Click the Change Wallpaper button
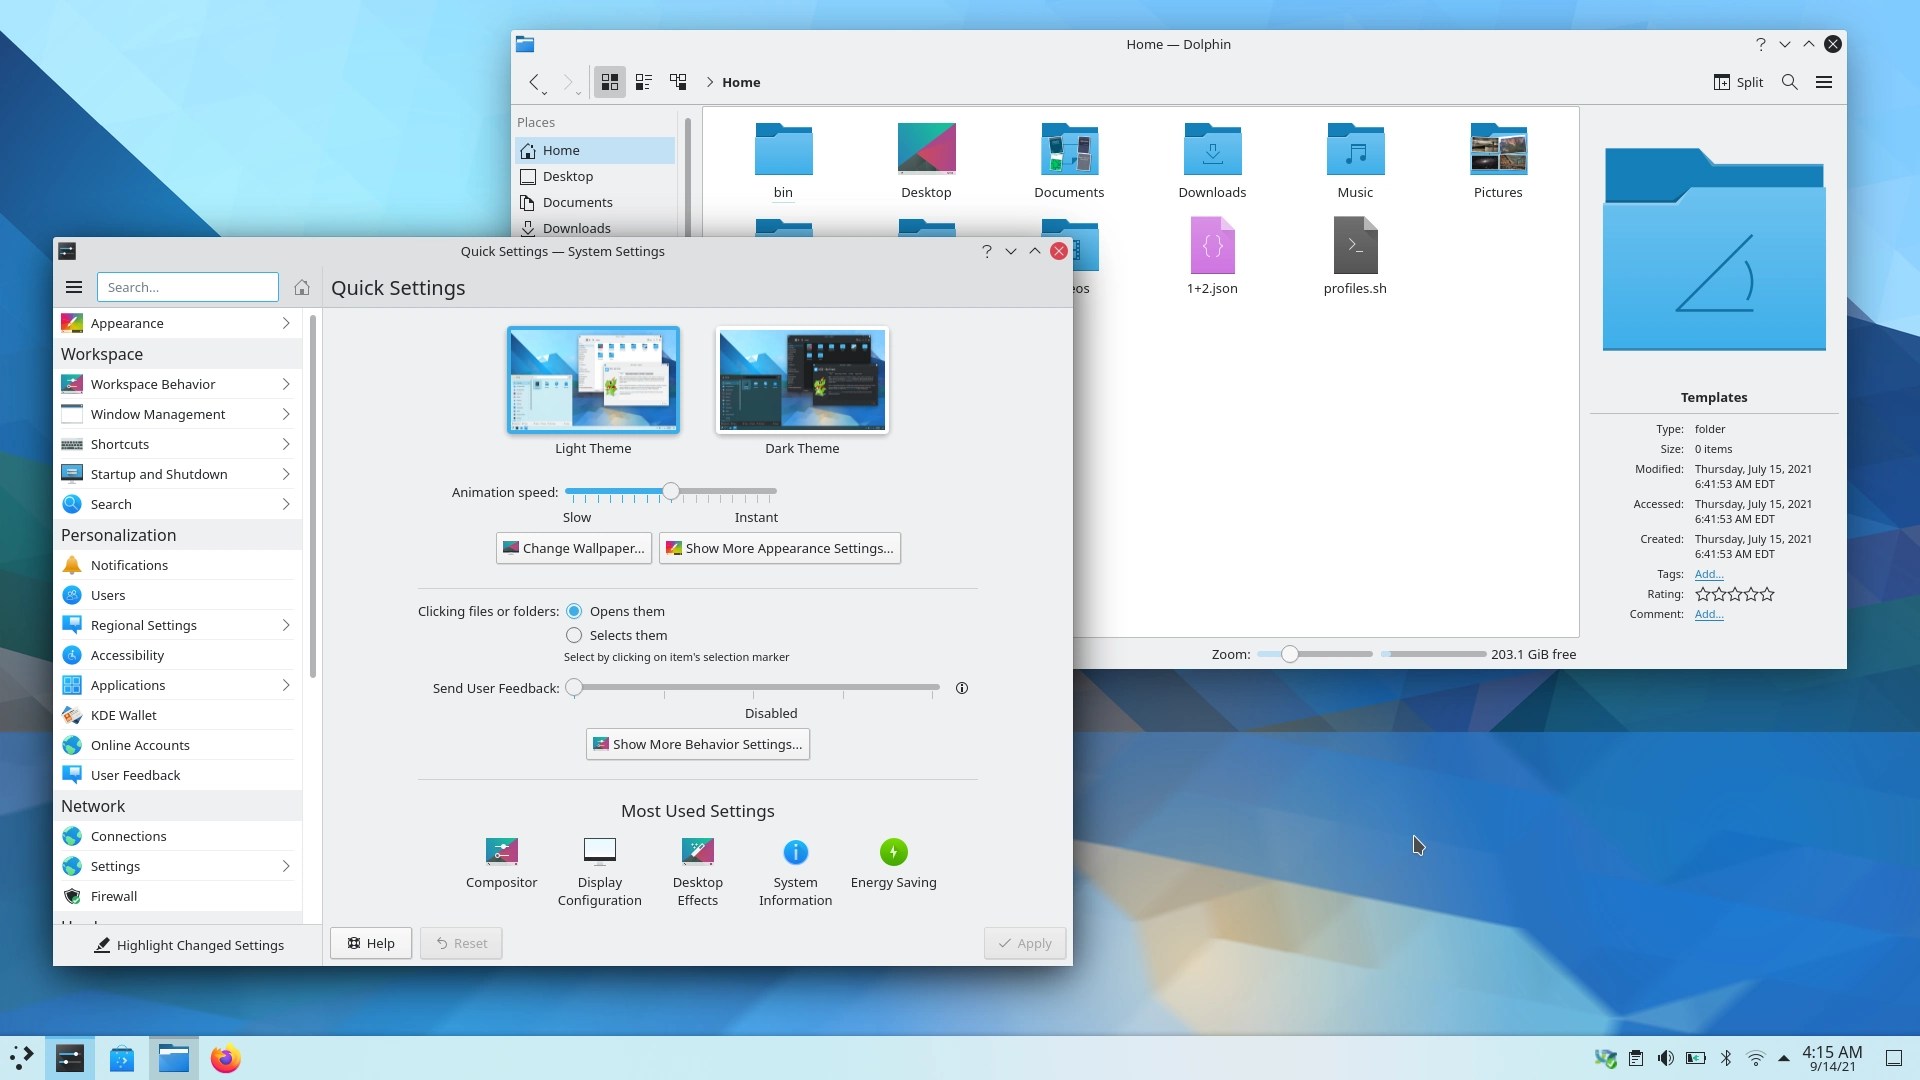Screen dimensions: 1920x1080 pyautogui.click(x=574, y=548)
